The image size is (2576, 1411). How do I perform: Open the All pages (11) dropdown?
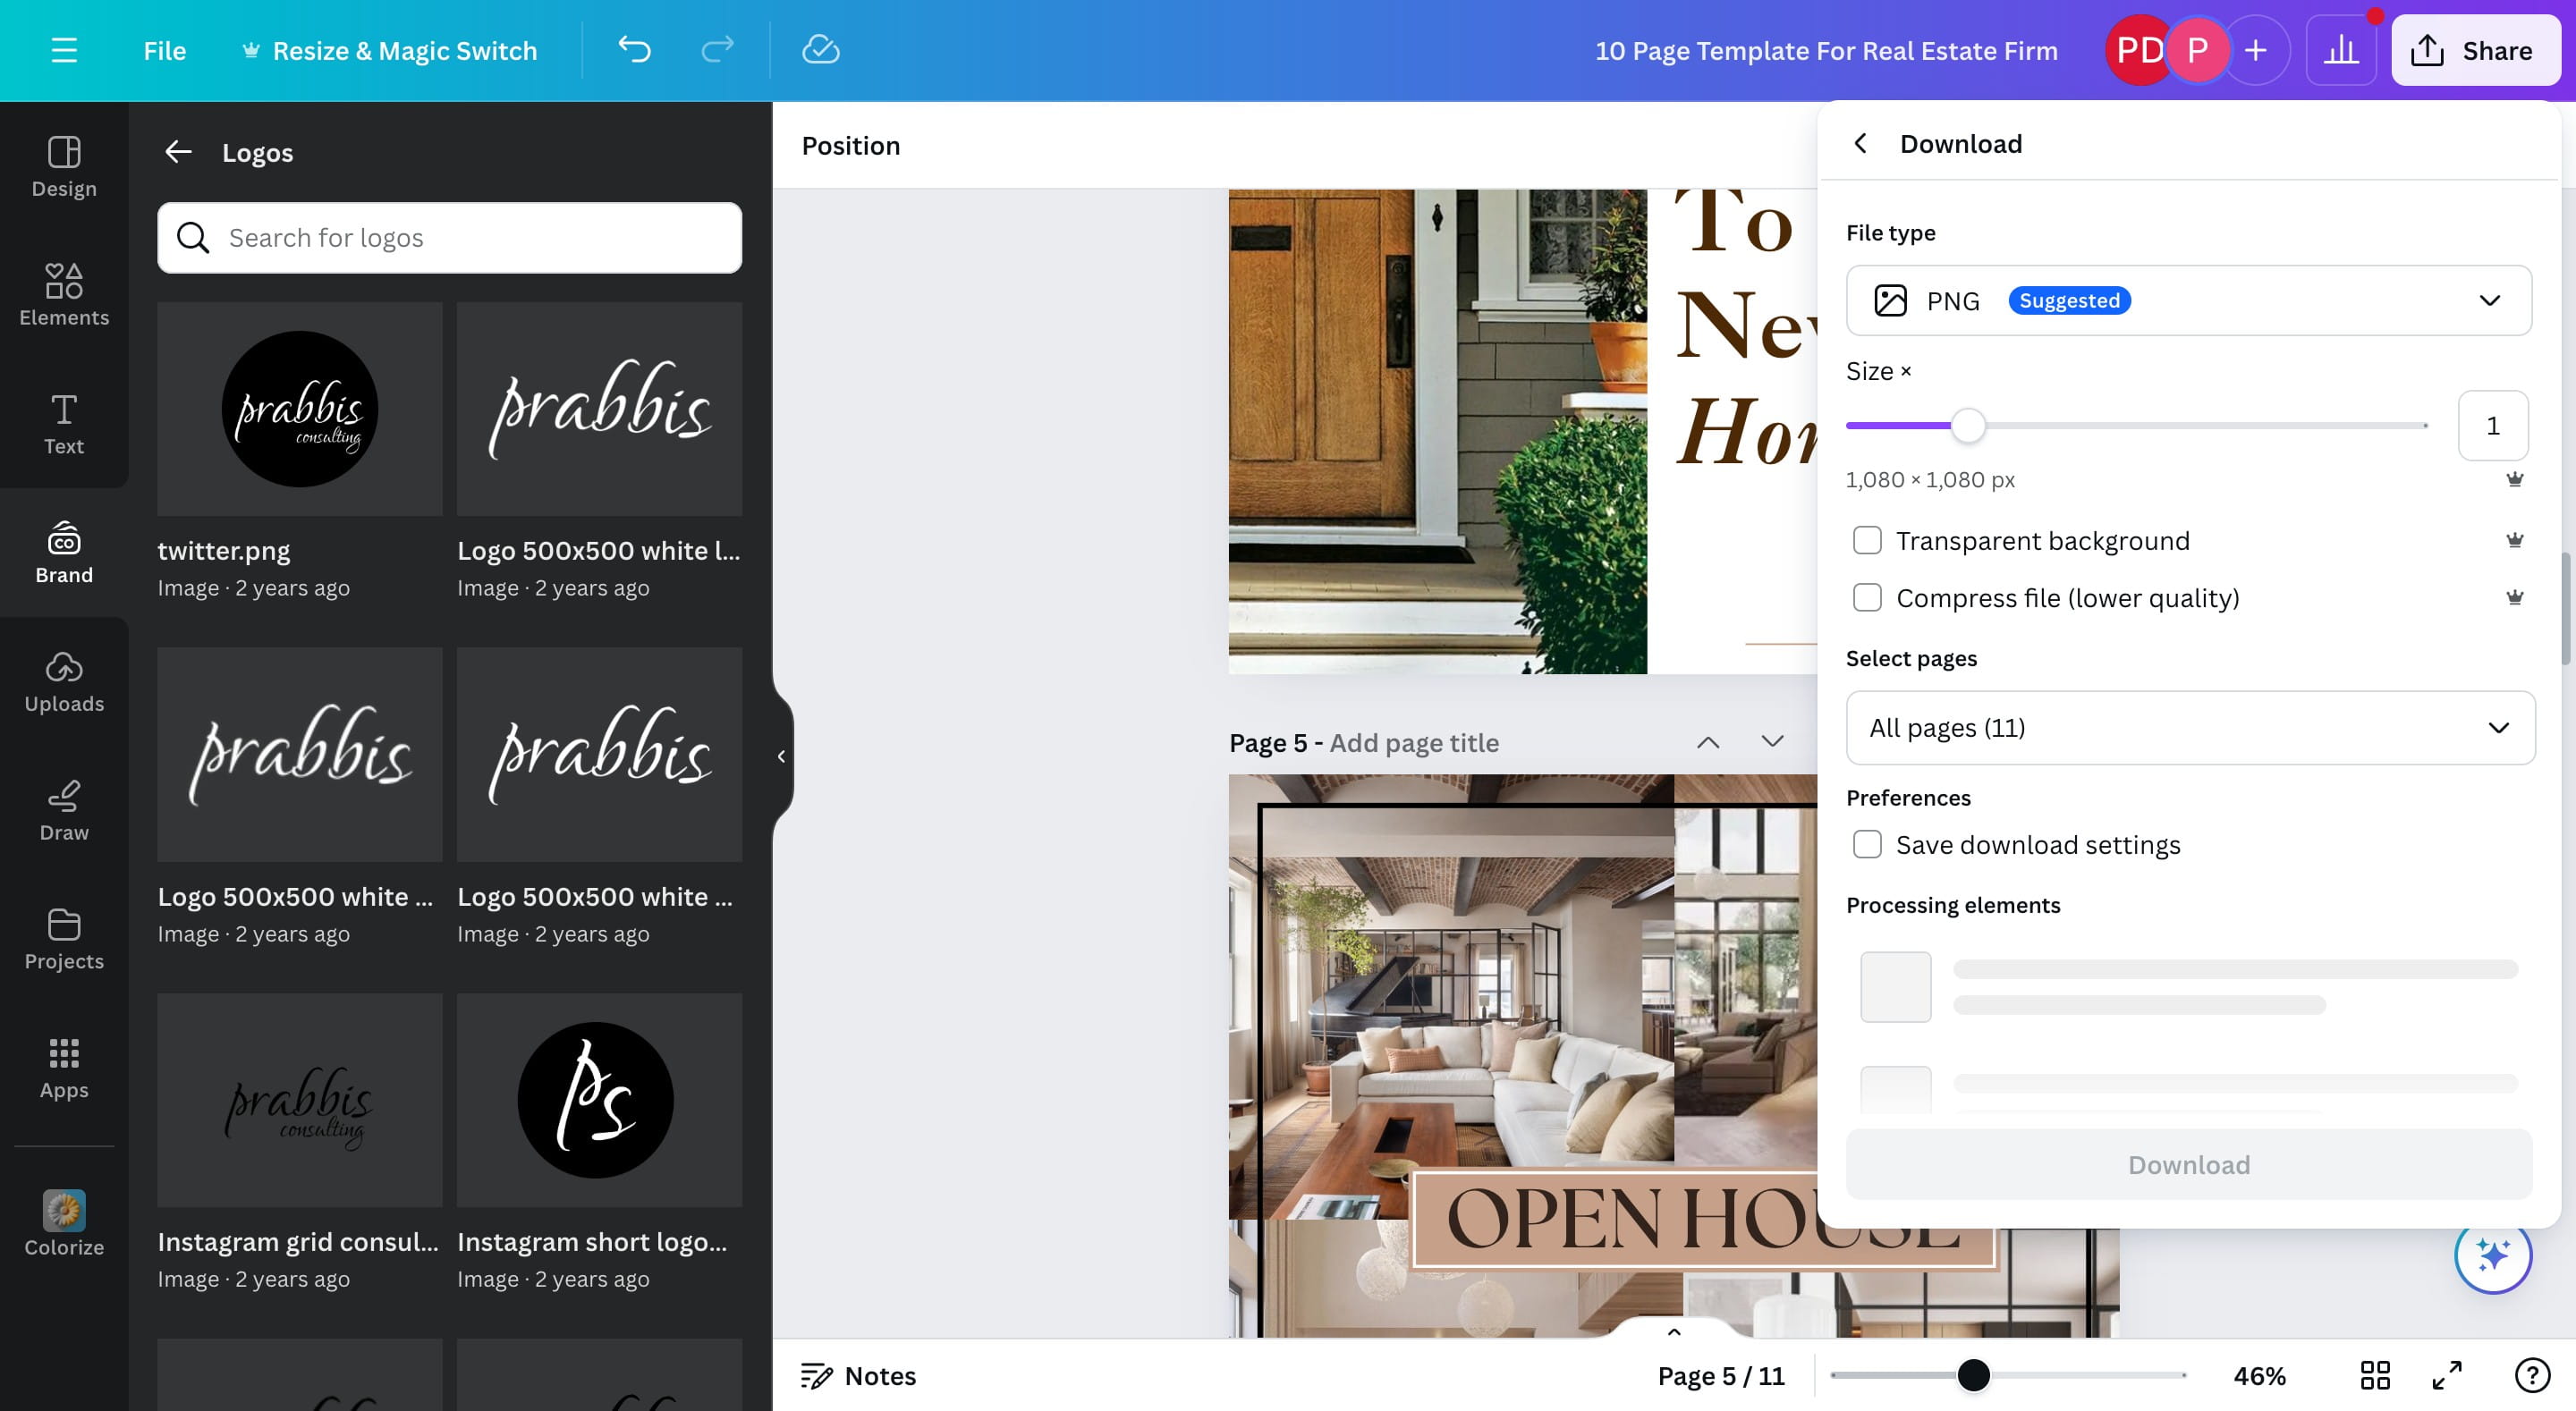coord(2190,727)
